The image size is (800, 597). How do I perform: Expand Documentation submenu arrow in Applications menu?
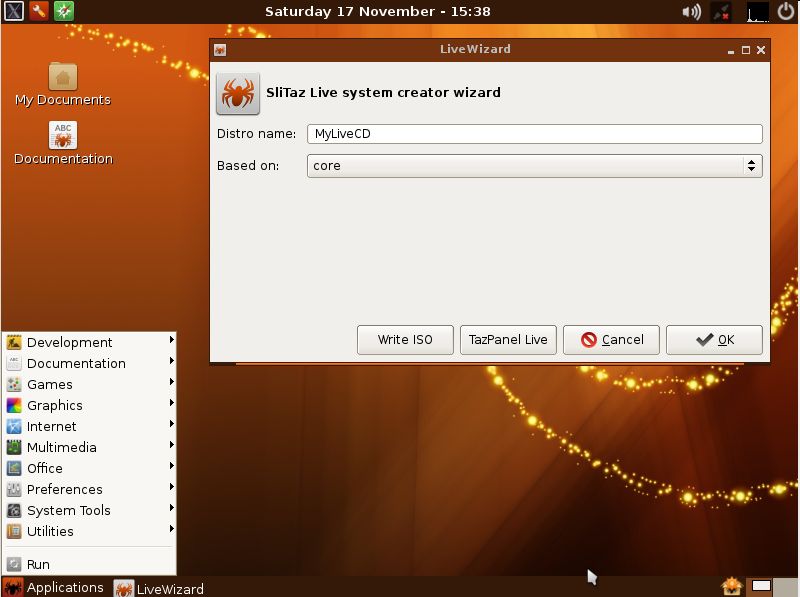[172, 361]
